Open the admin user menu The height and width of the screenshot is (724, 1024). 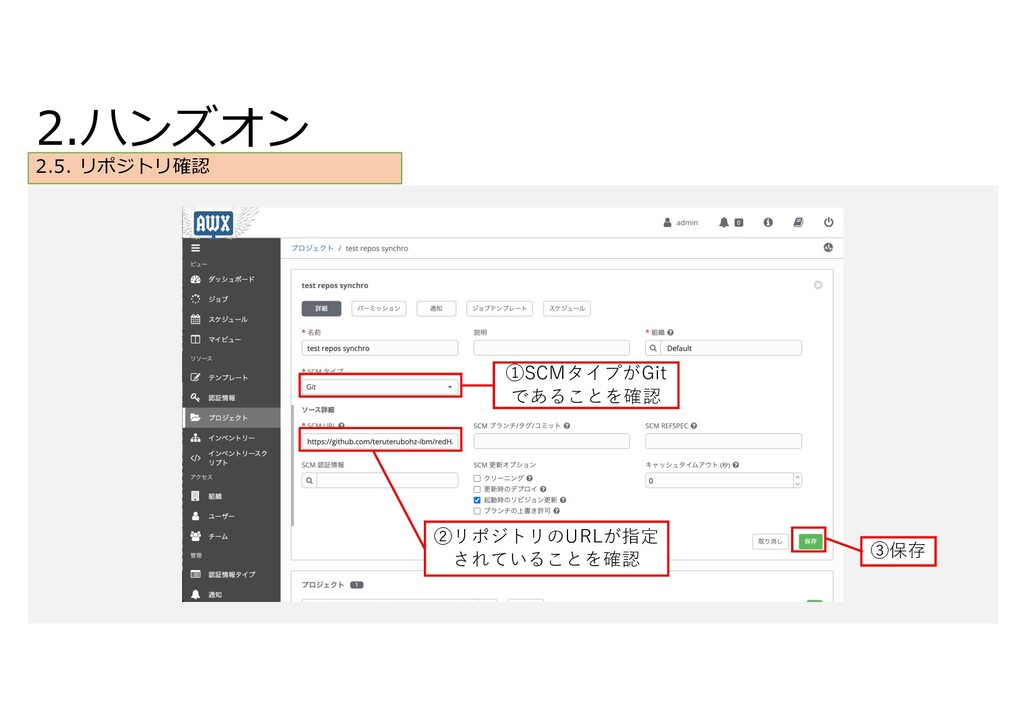680,223
